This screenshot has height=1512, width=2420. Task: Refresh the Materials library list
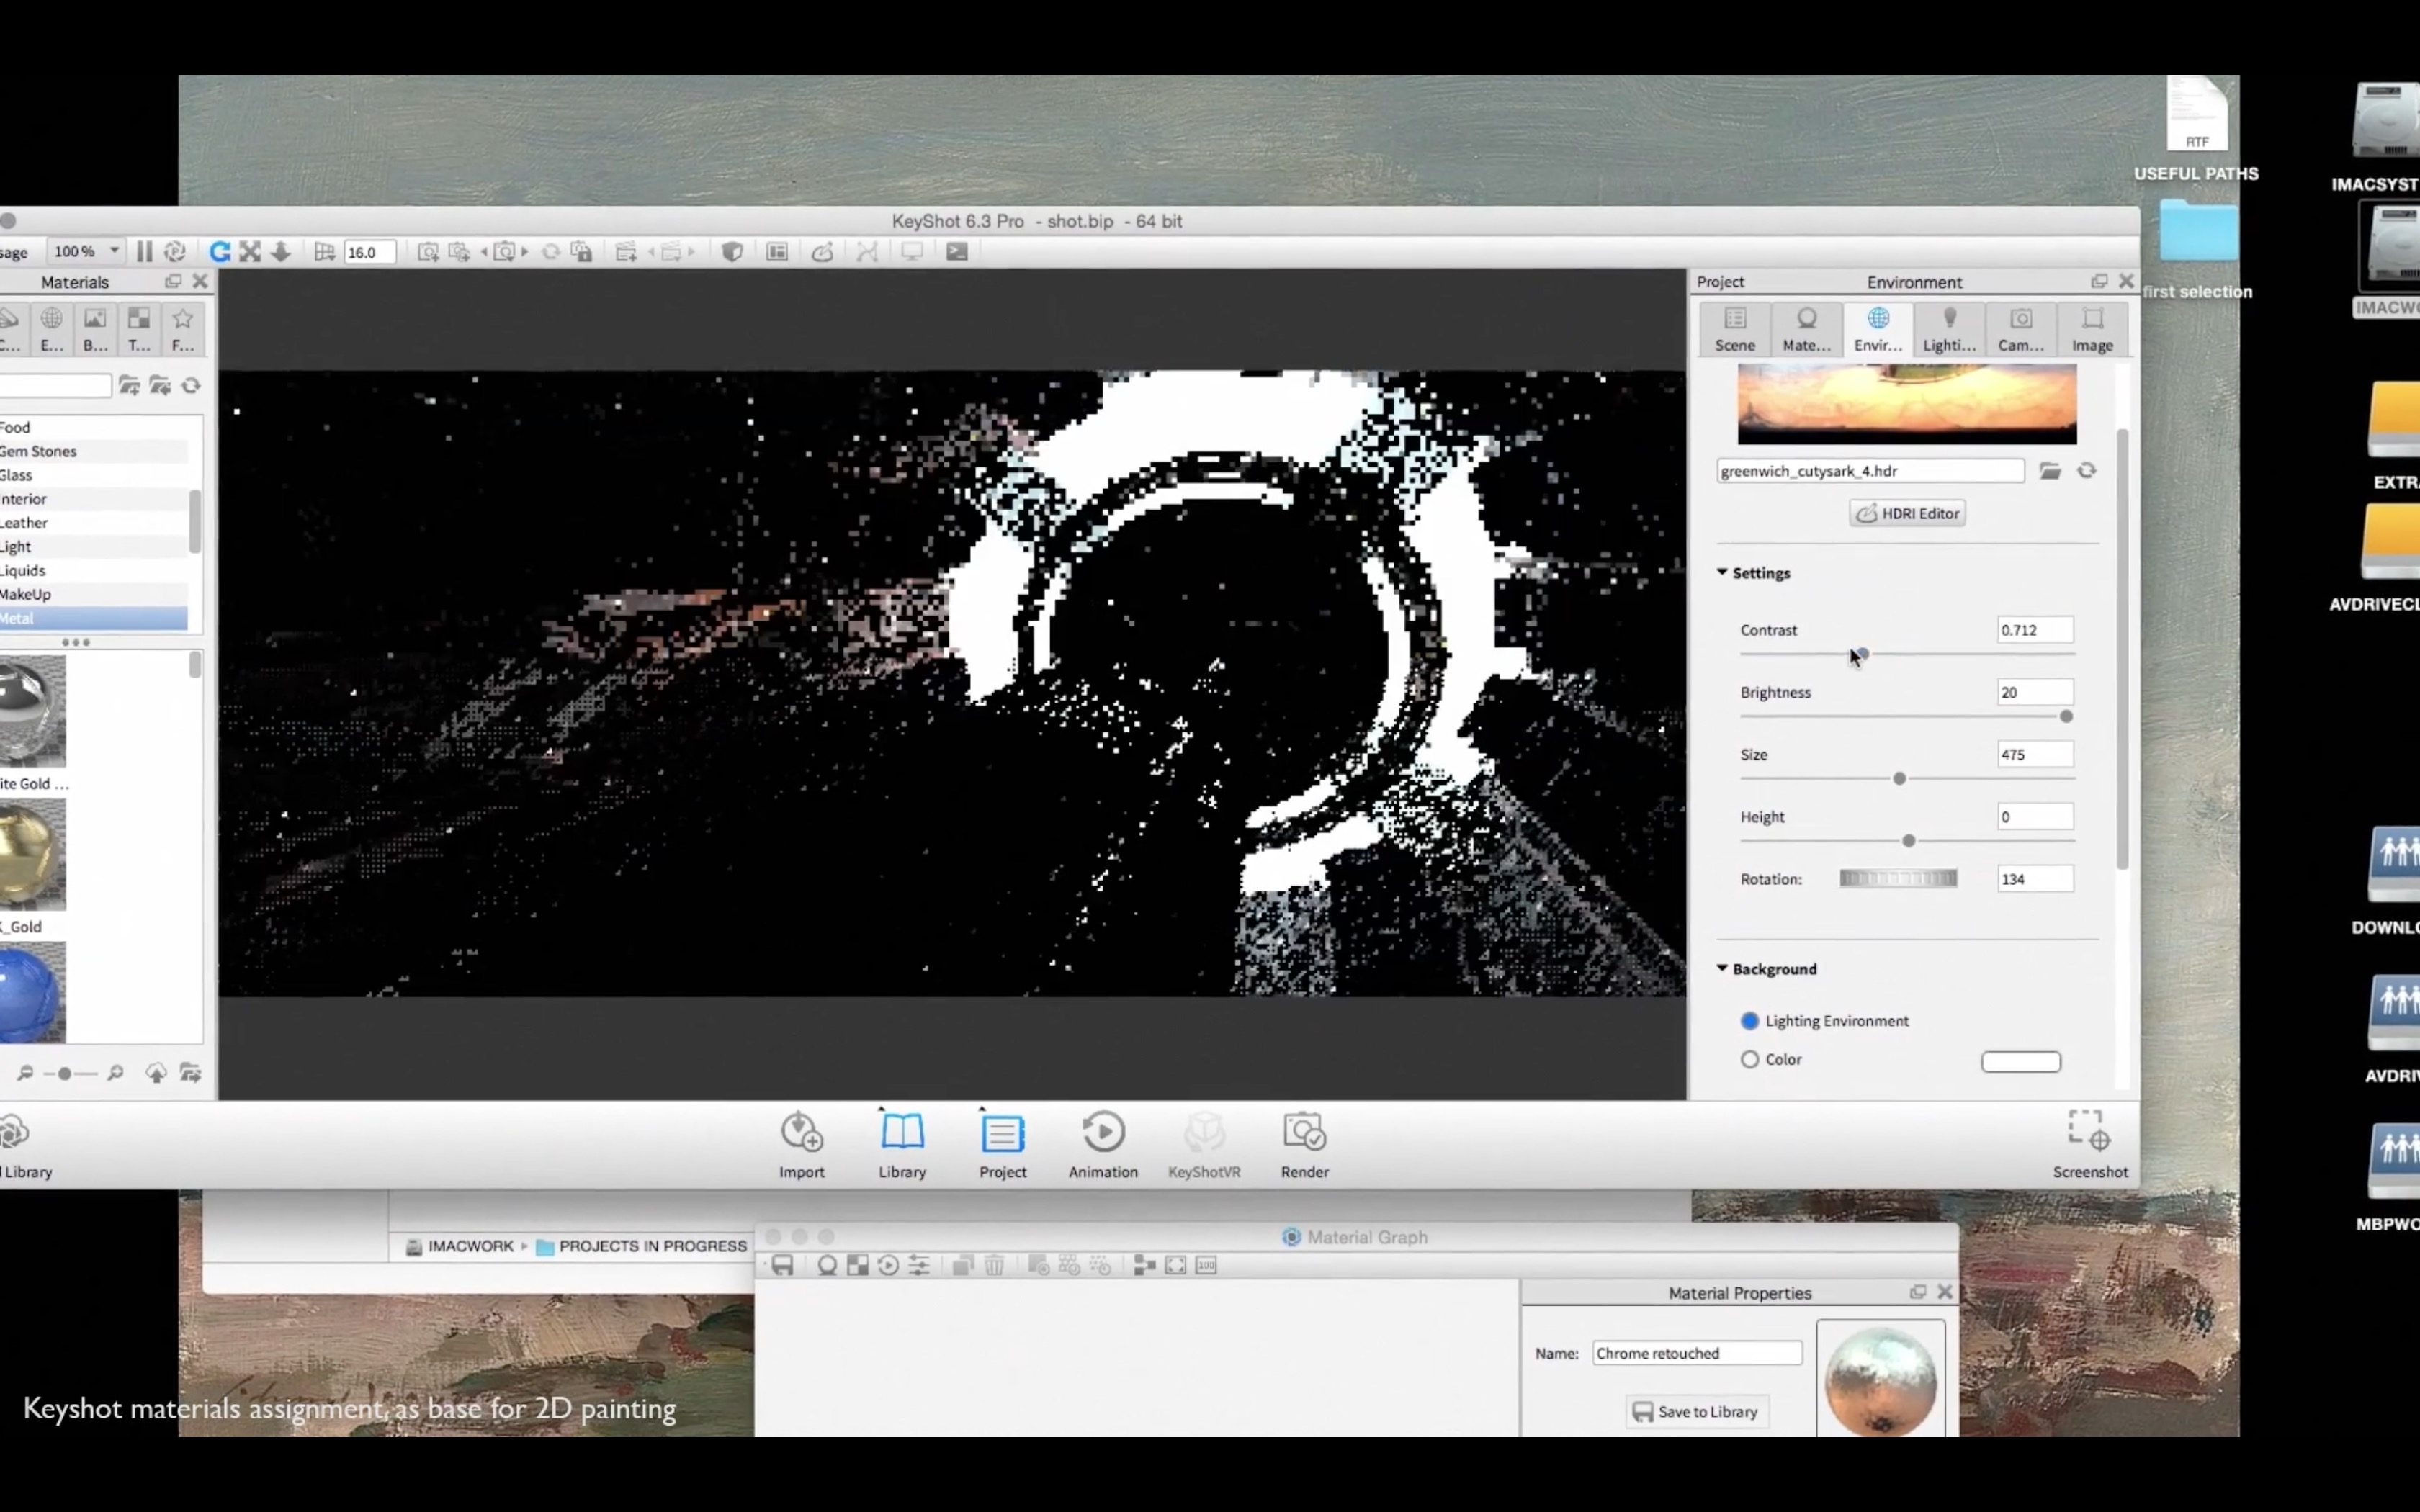click(191, 386)
